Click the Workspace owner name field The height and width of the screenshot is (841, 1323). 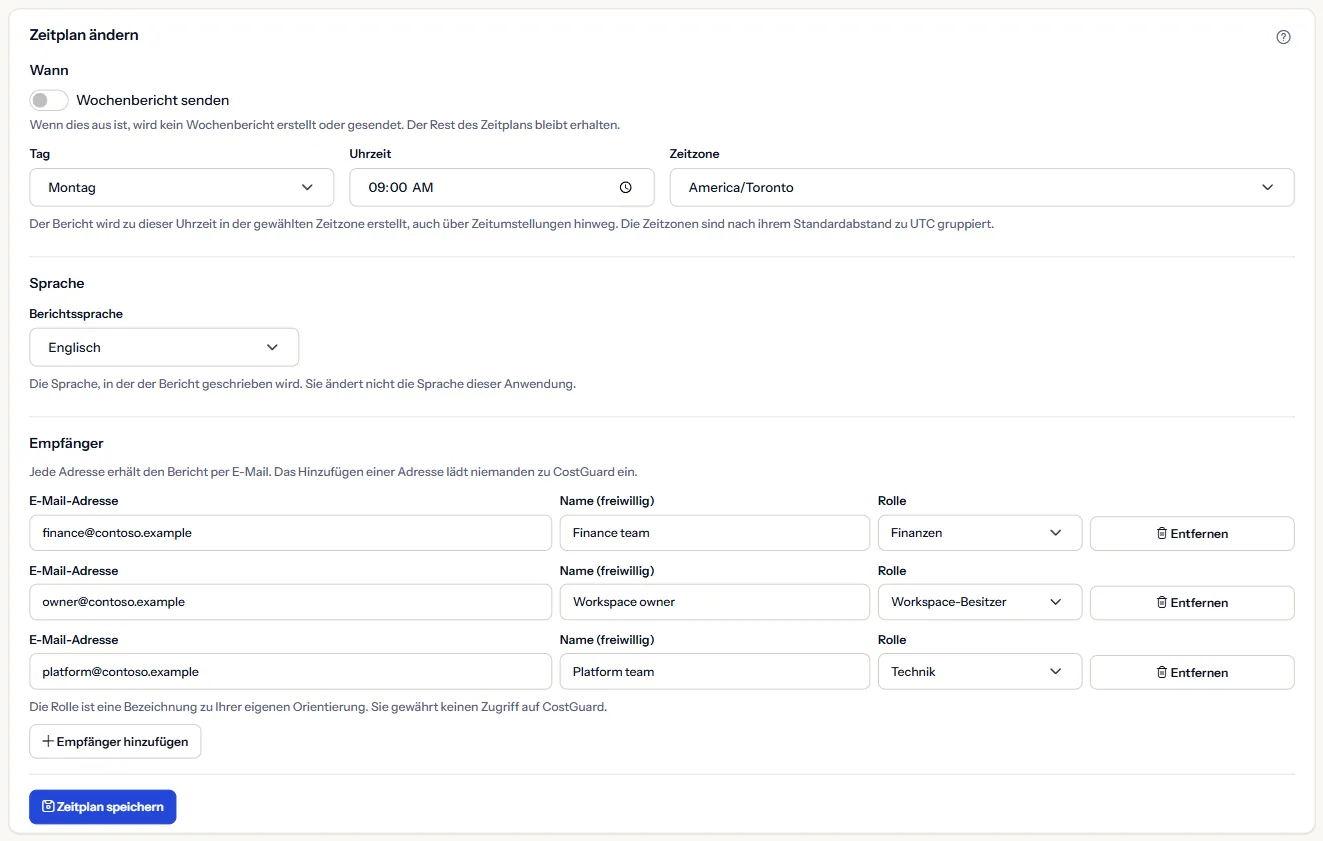point(715,602)
